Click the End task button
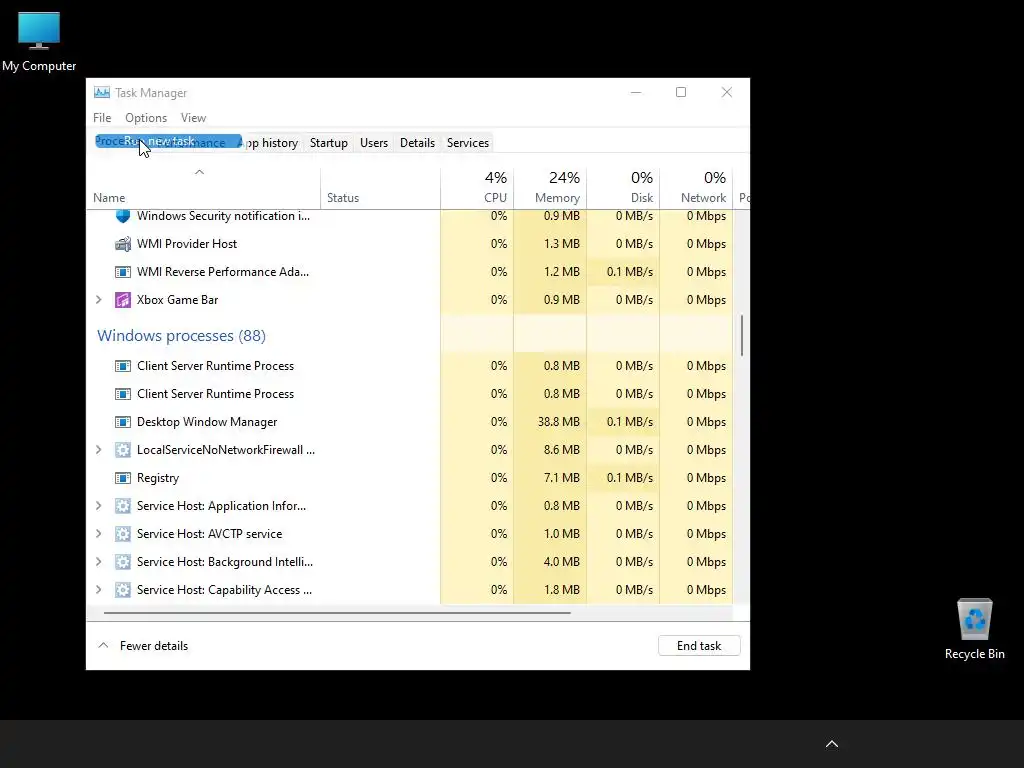Image resolution: width=1024 pixels, height=768 pixels. point(699,646)
